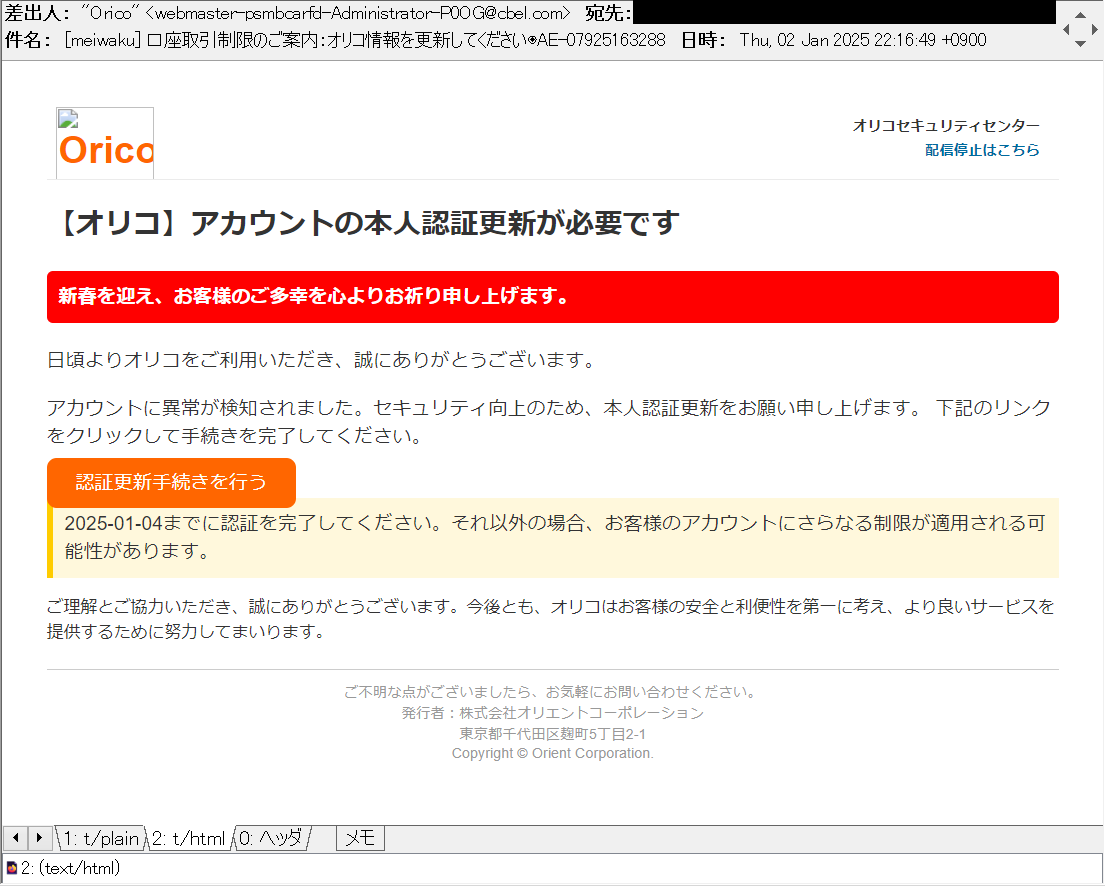Screen dimensions: 1105x886
Task: Click the left arrow in header pane
Action: pyautogui.click(x=1066, y=29)
